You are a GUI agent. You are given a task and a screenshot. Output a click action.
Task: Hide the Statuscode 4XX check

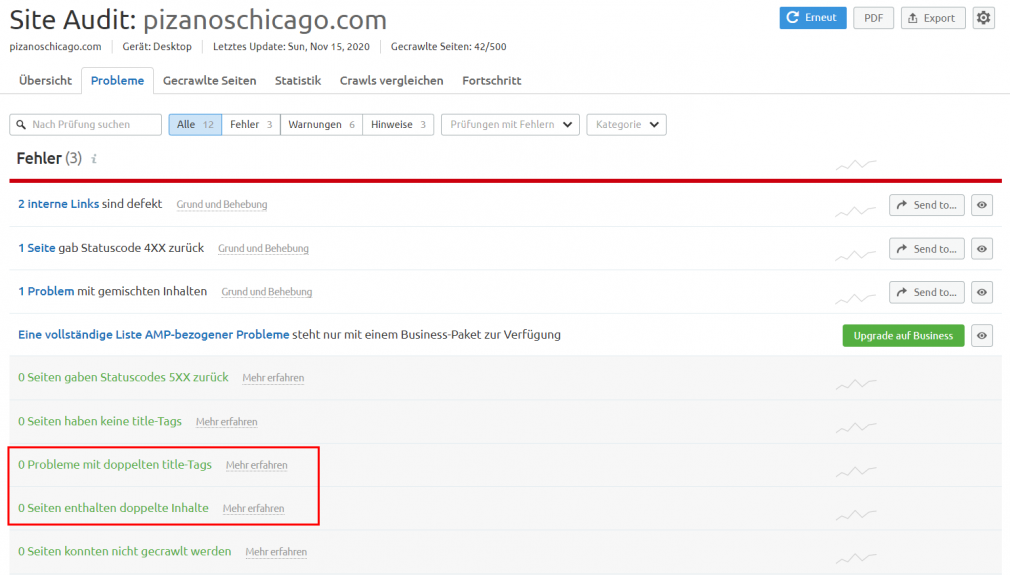coord(982,249)
